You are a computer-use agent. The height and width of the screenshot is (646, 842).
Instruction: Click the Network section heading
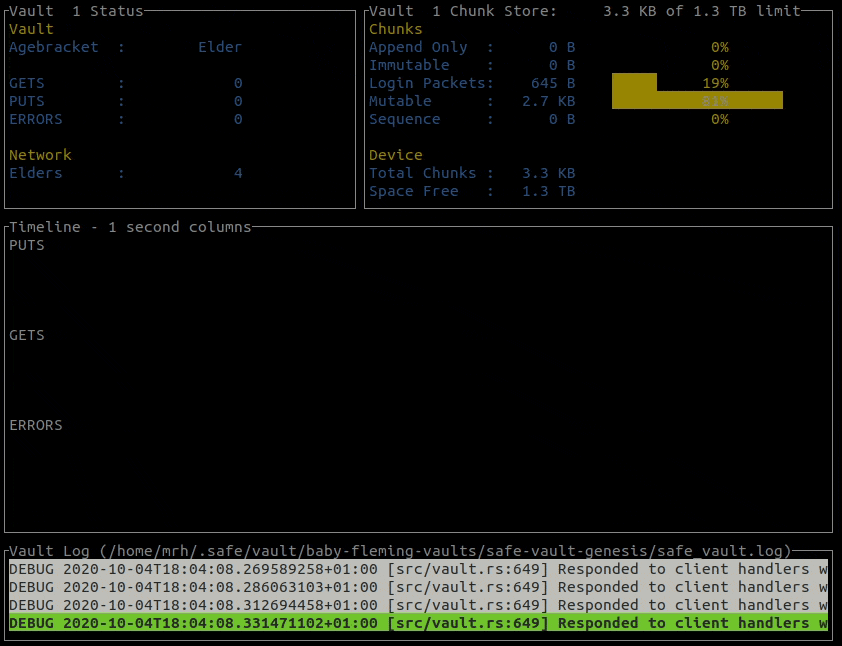pyautogui.click(x=40, y=155)
